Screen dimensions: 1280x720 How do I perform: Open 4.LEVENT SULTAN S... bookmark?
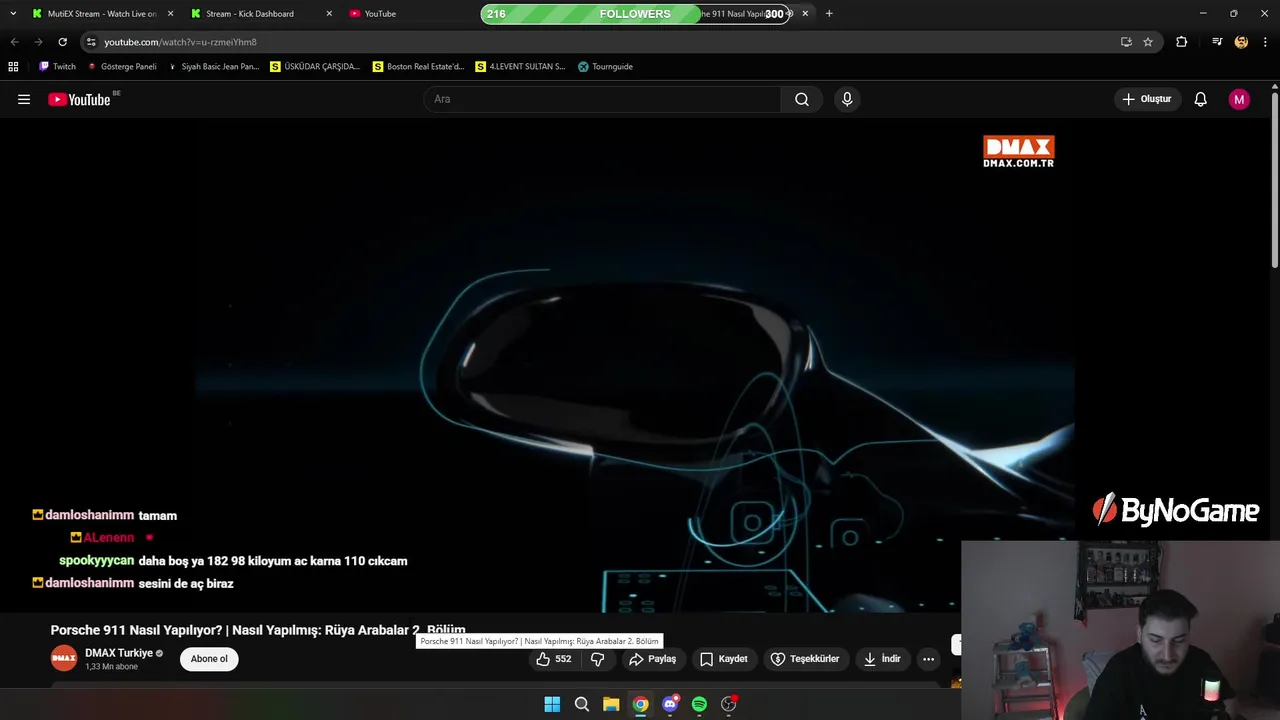[520, 67]
